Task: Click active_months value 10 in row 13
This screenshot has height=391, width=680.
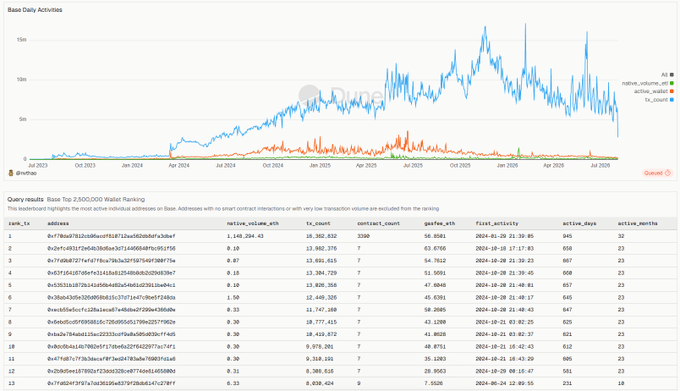Action: pyautogui.click(x=621, y=383)
